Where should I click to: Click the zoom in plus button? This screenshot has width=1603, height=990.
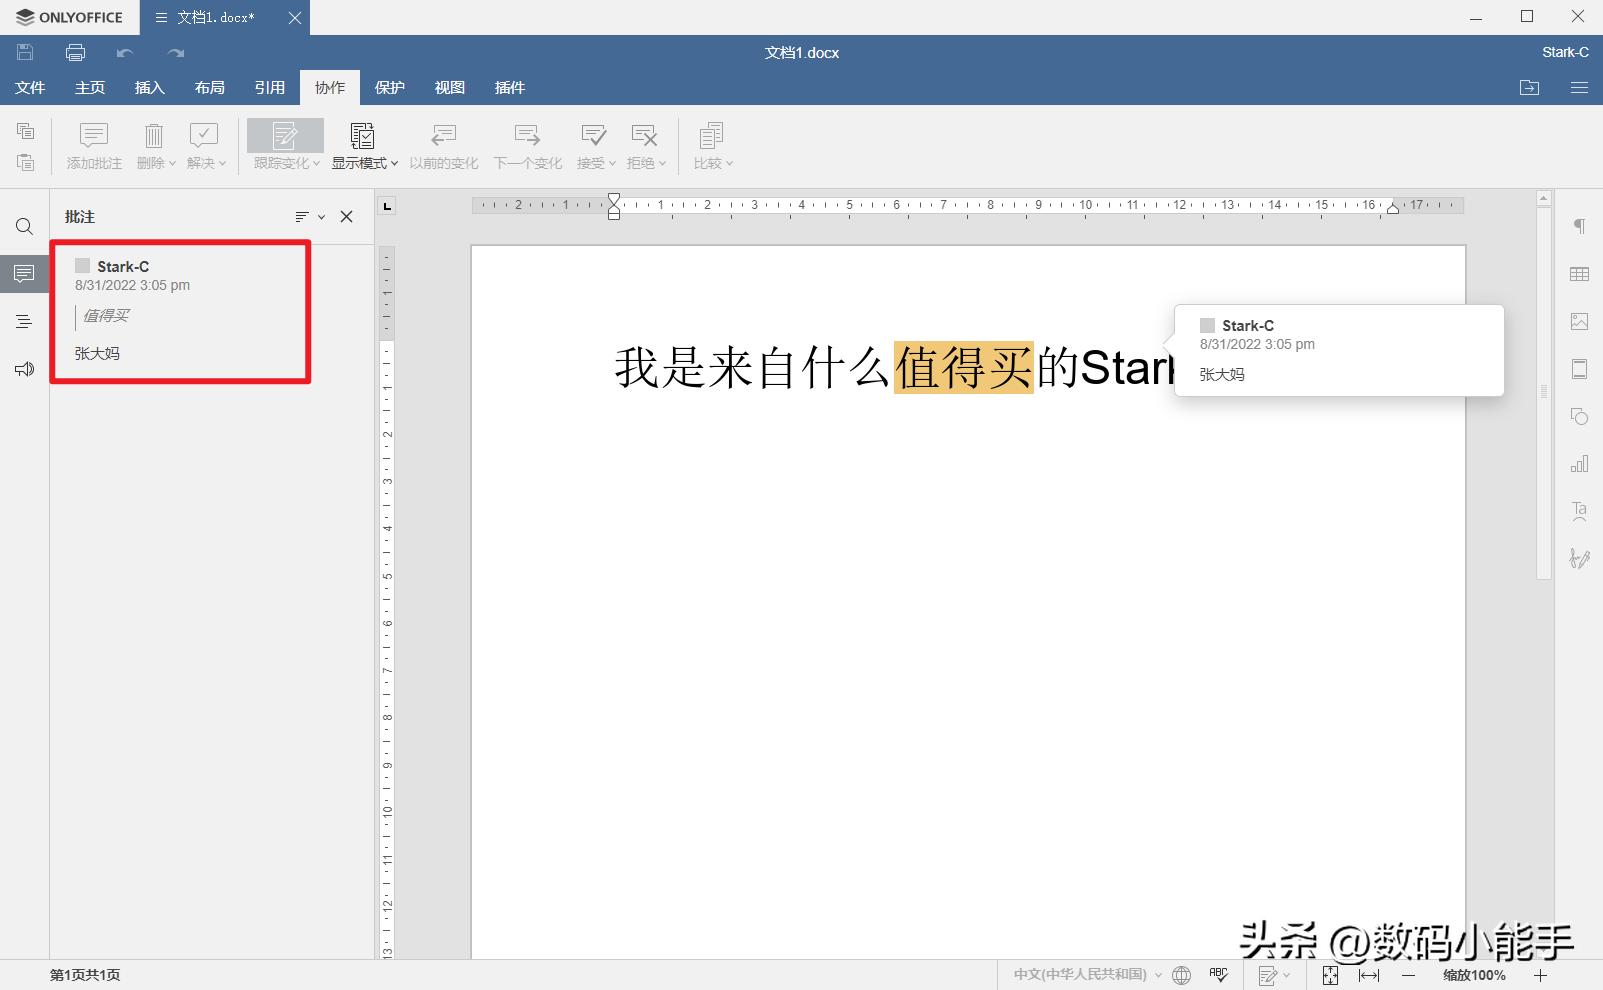click(1540, 975)
